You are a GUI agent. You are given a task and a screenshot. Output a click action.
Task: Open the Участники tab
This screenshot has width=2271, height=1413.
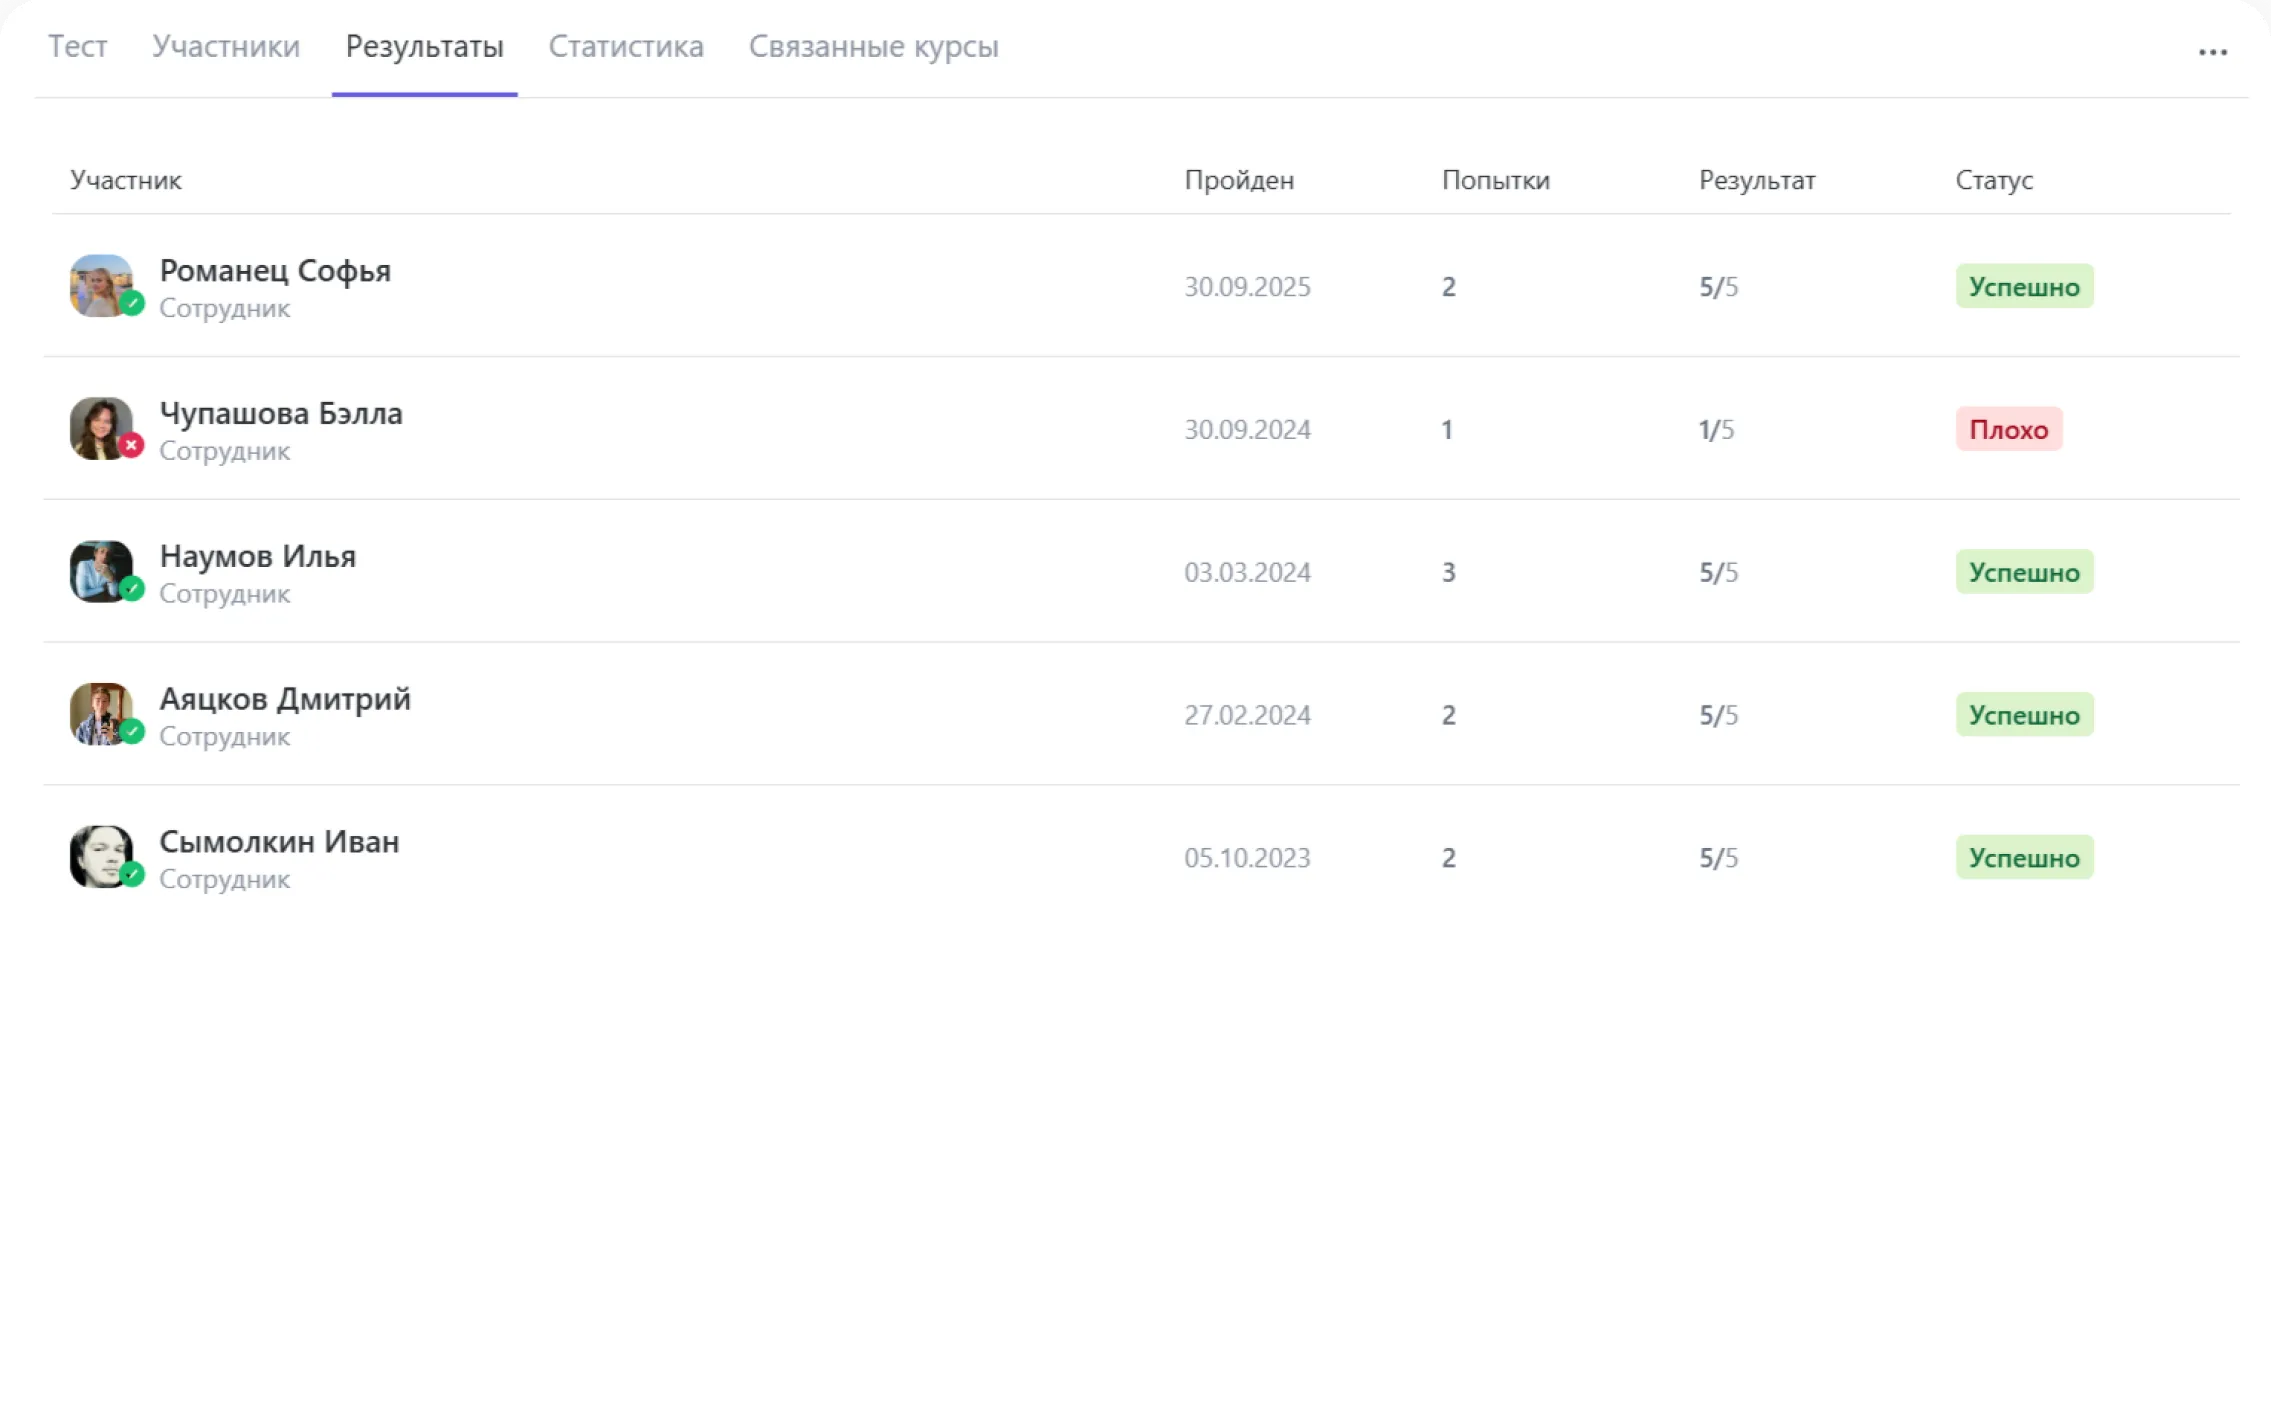click(226, 46)
